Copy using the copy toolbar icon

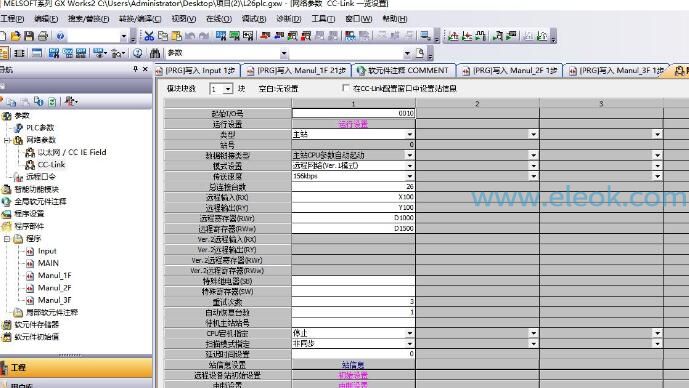pyautogui.click(x=163, y=36)
